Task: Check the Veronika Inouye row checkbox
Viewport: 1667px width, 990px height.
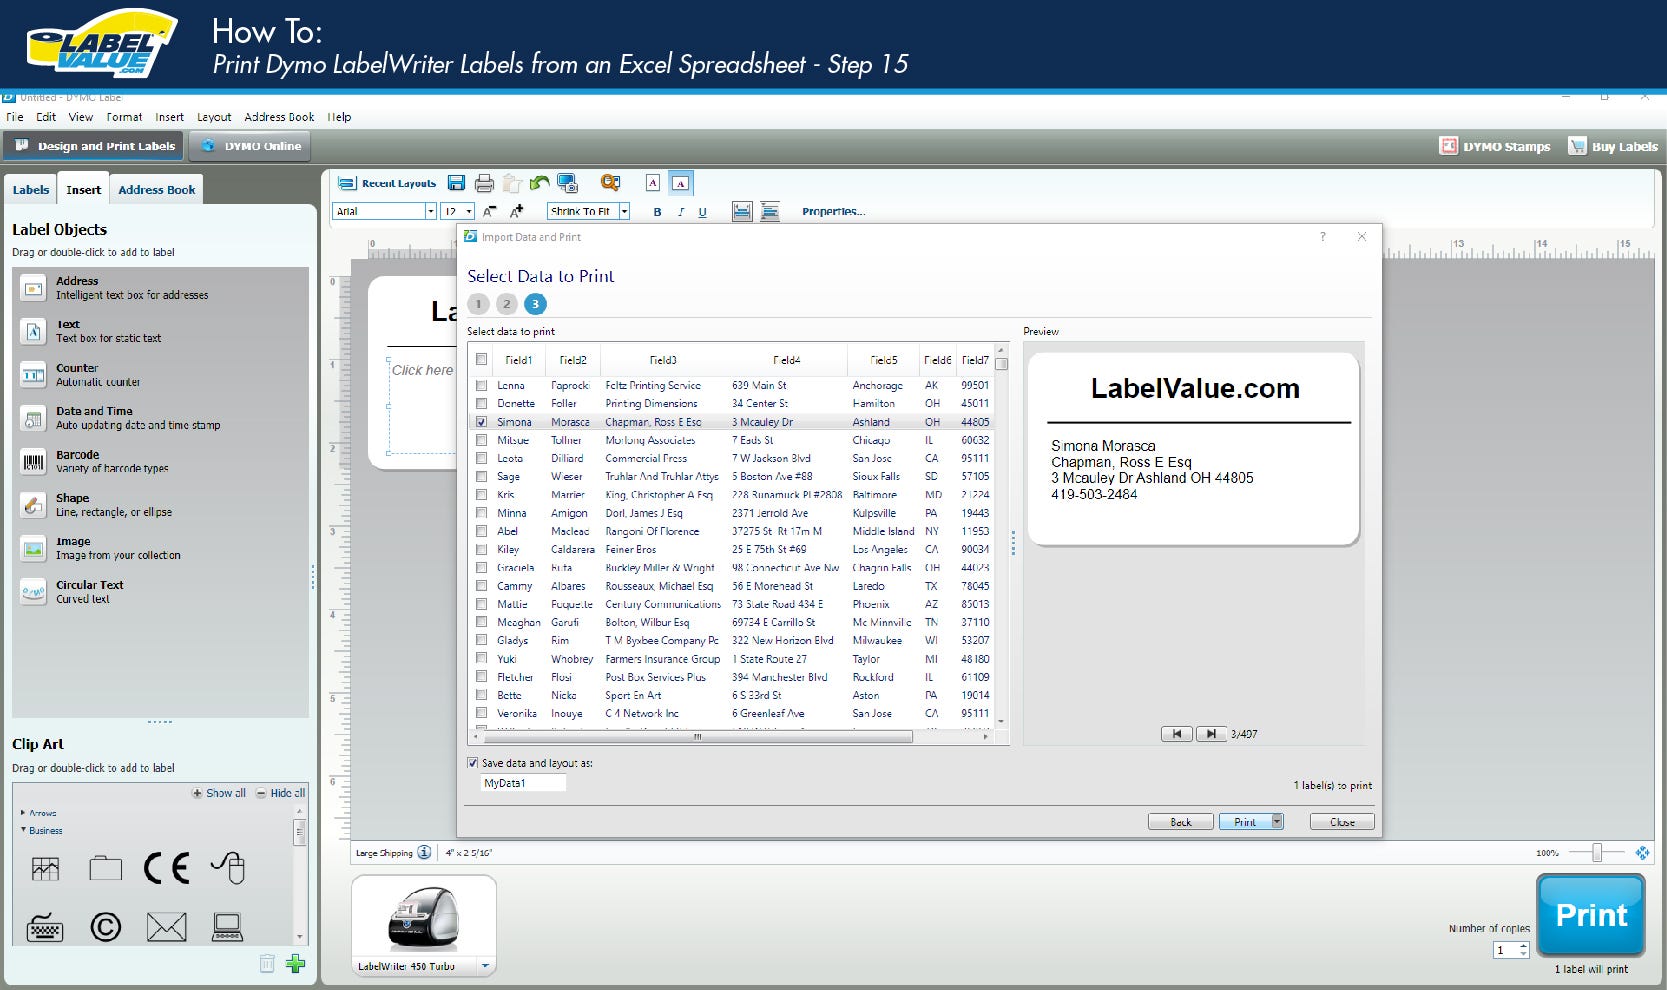Action: pyautogui.click(x=482, y=713)
